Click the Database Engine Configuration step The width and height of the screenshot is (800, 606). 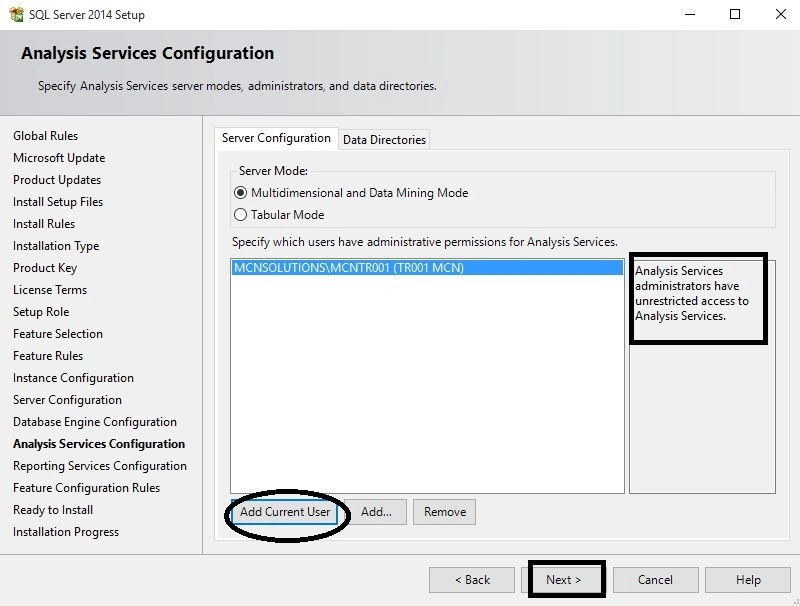95,421
